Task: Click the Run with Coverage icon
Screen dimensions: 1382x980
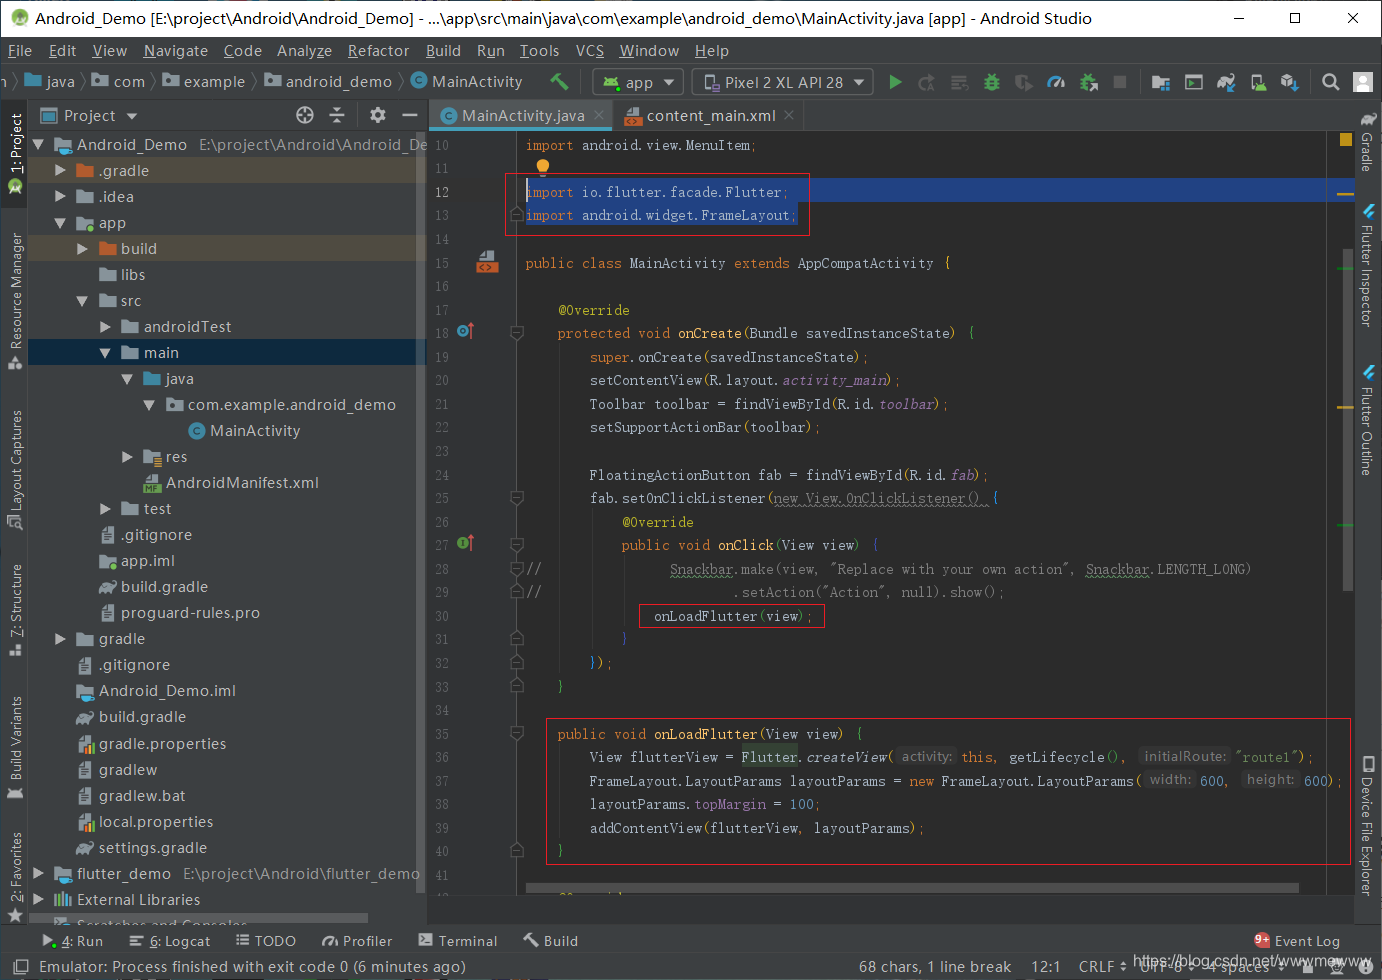Action: coord(1023,82)
